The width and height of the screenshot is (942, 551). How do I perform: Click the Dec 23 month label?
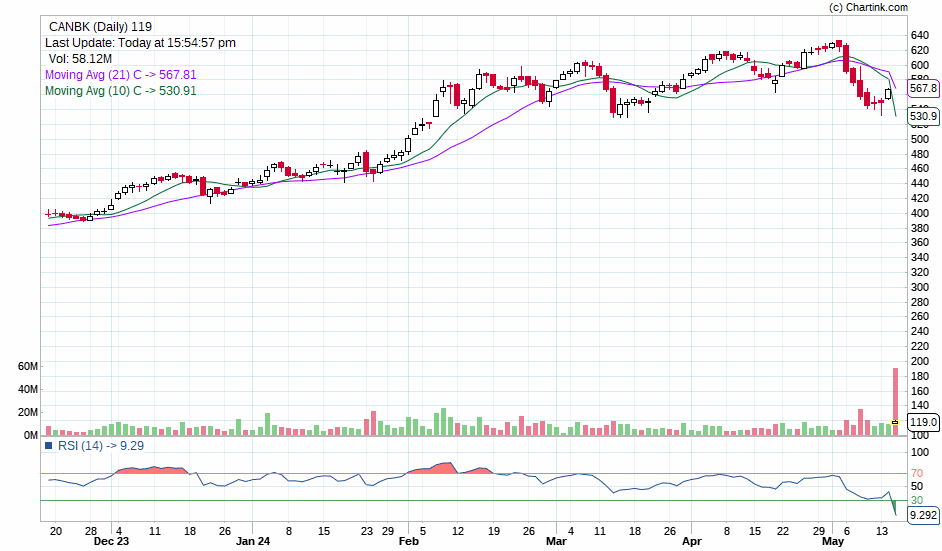pyautogui.click(x=111, y=541)
